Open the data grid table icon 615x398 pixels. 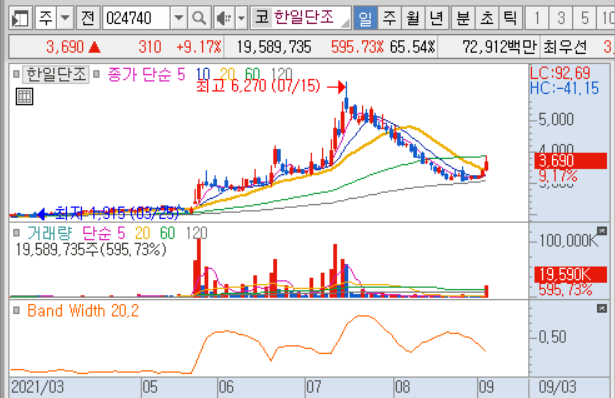click(x=24, y=96)
